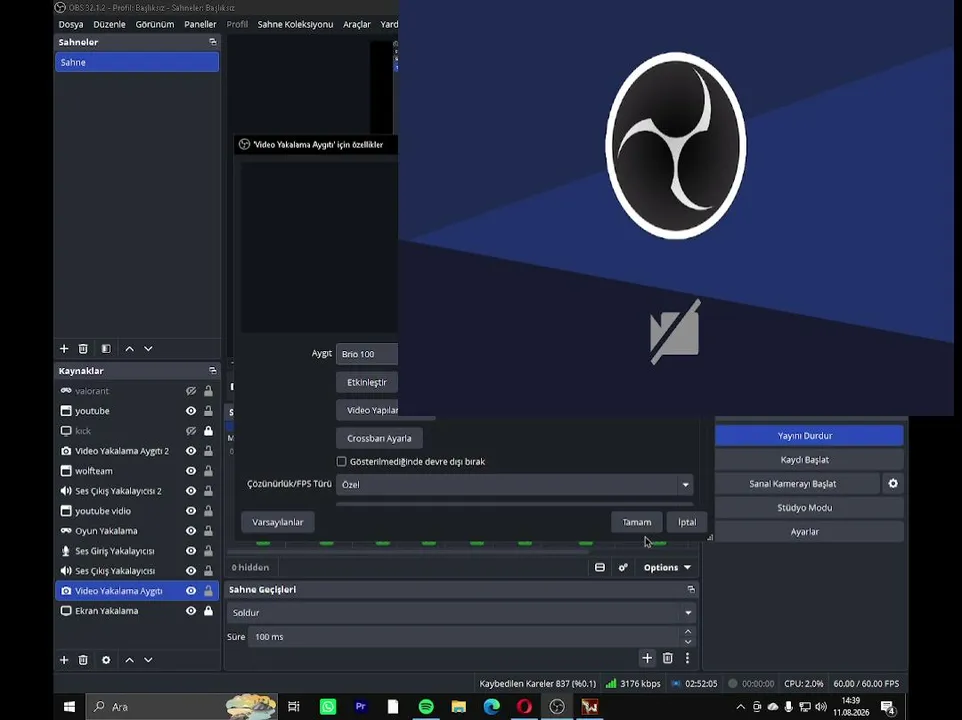This screenshot has height=720, width=962.
Task: Show hidden system tray icons
Action: (x=741, y=707)
